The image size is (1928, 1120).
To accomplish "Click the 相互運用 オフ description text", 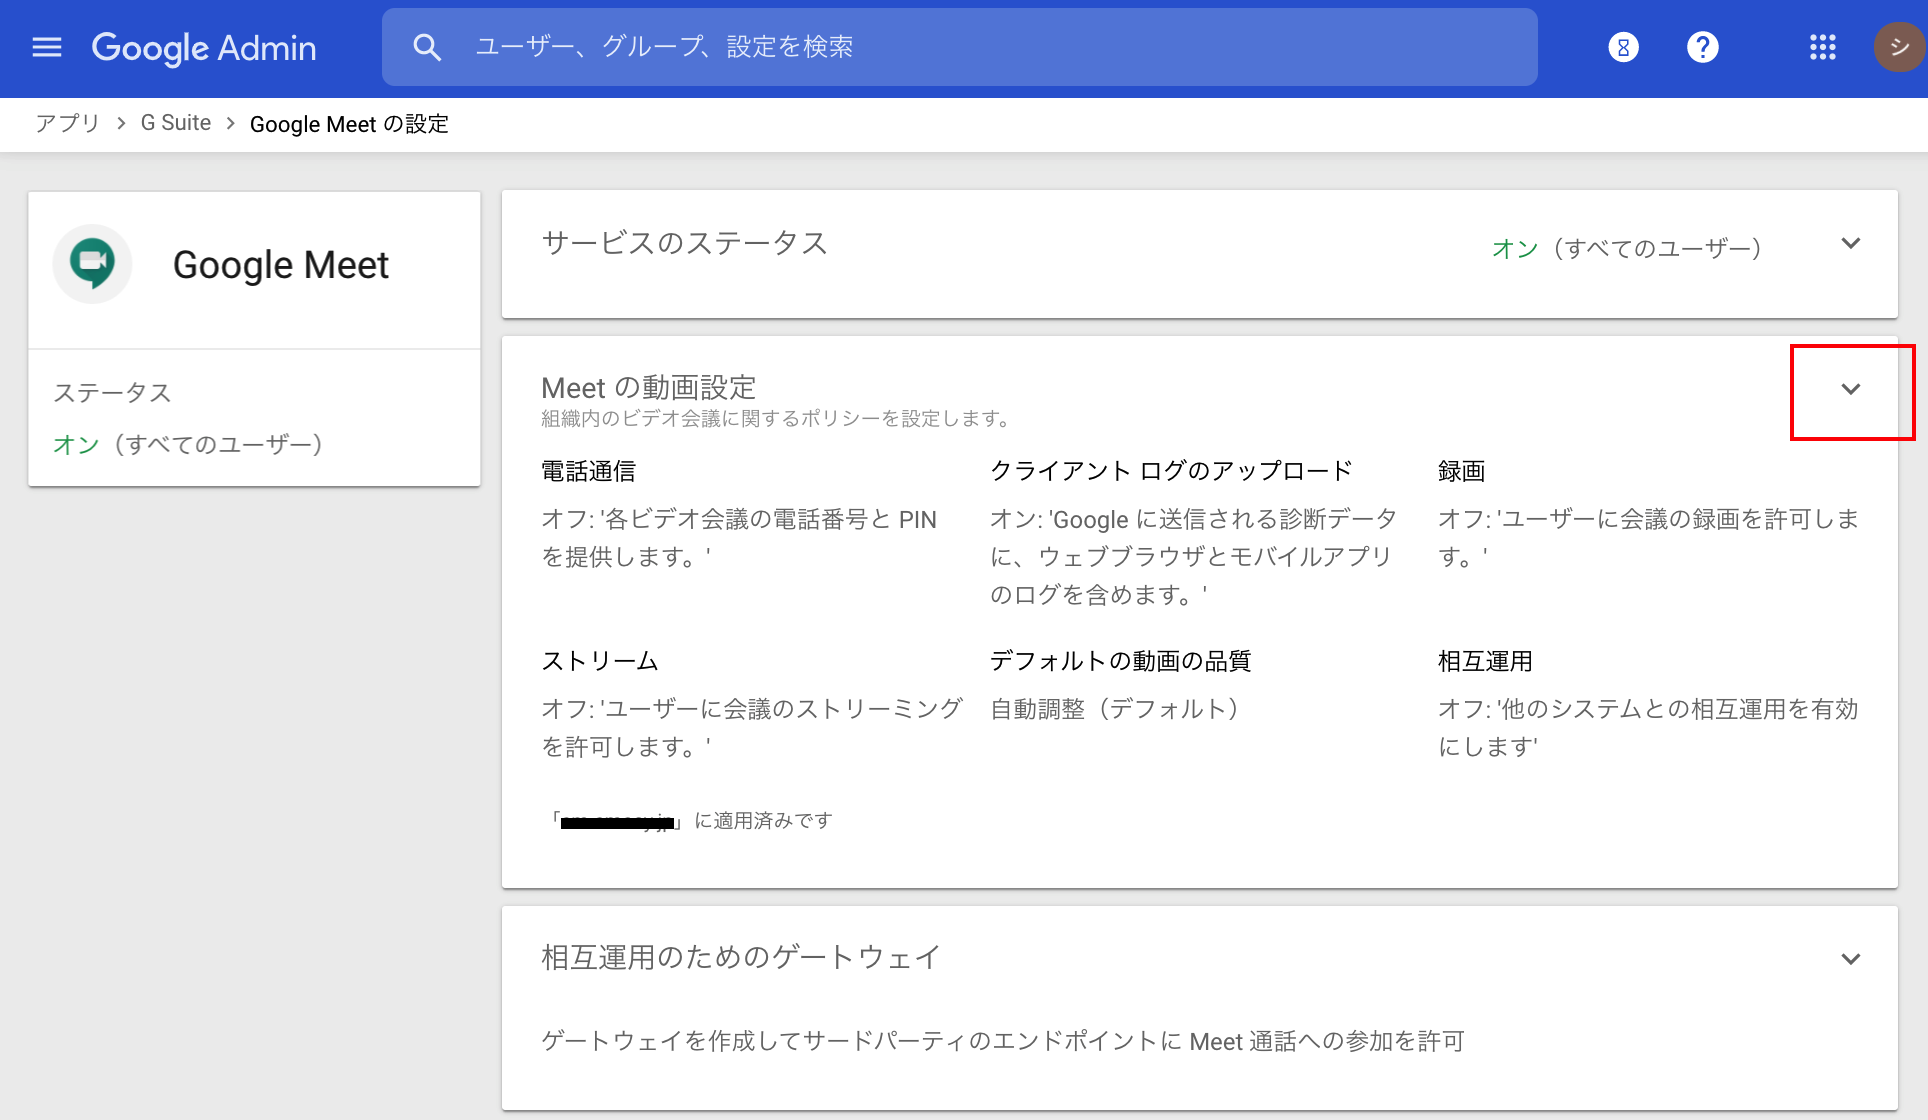I will (1648, 728).
